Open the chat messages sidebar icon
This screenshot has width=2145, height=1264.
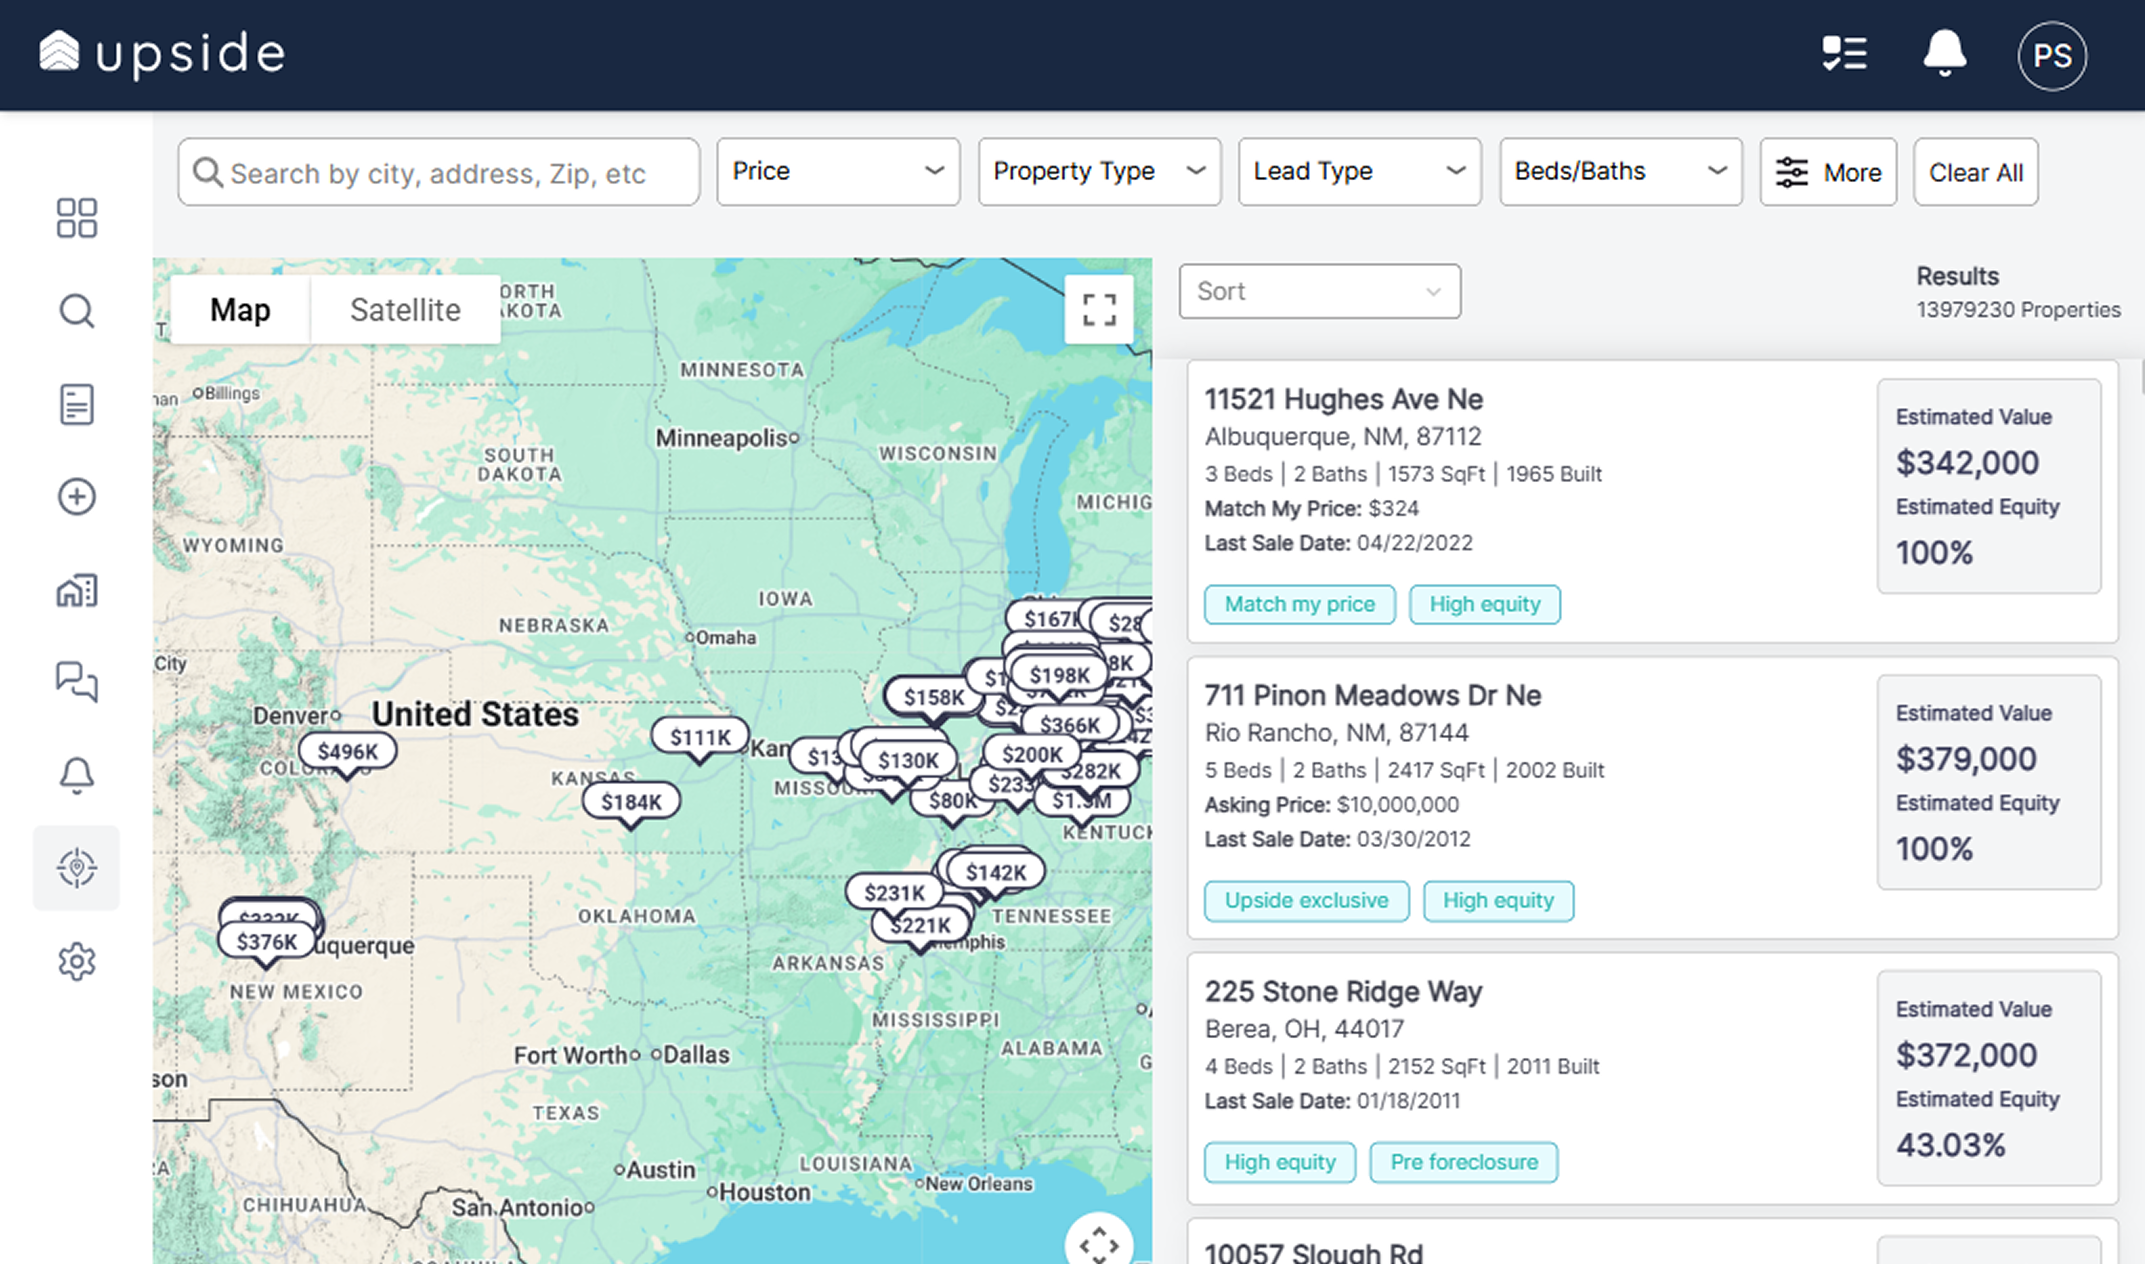tap(77, 682)
